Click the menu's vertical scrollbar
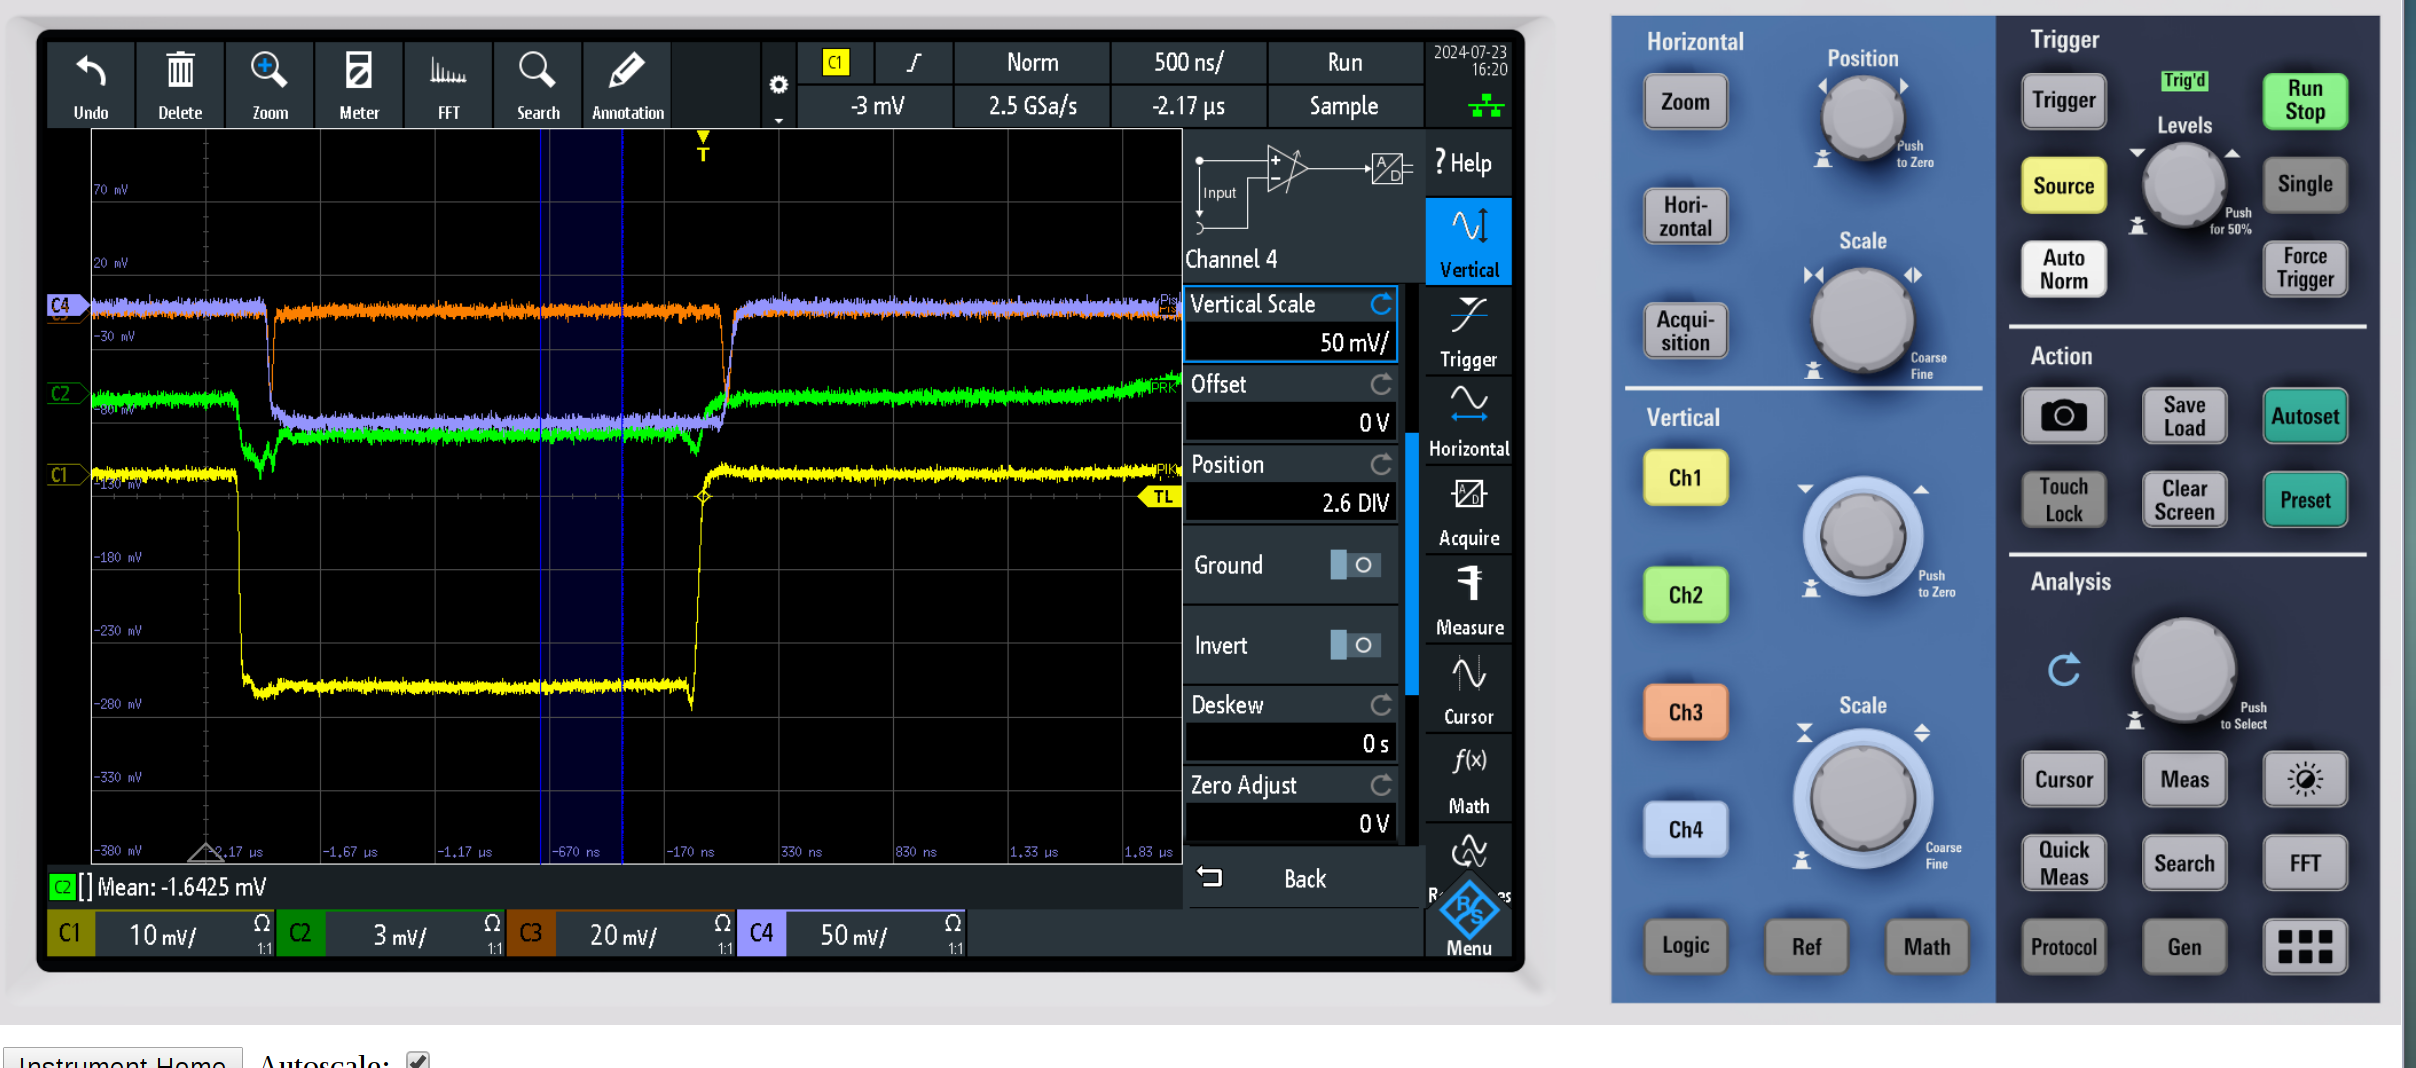Screen dimensions: 2416x1068 [x=1411, y=563]
